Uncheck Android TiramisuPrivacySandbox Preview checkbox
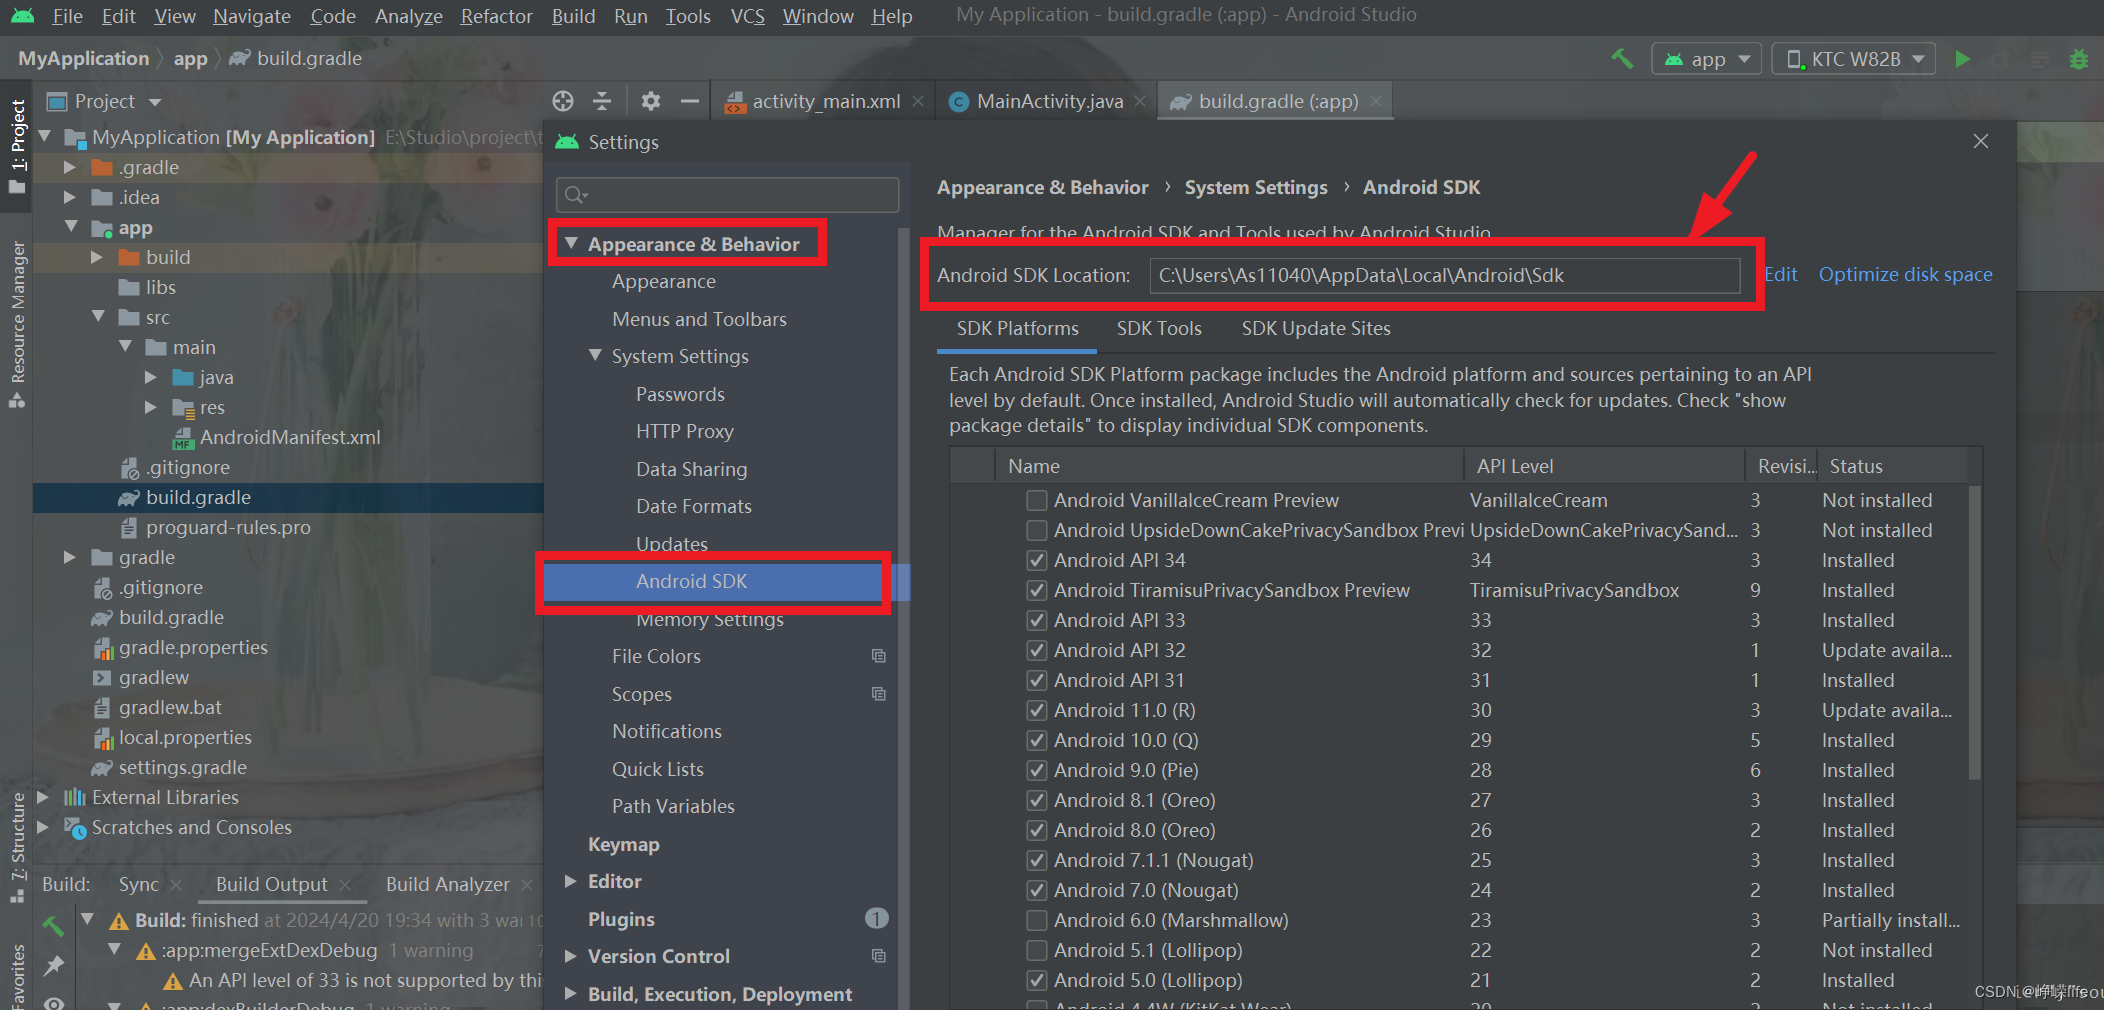 1037,590
